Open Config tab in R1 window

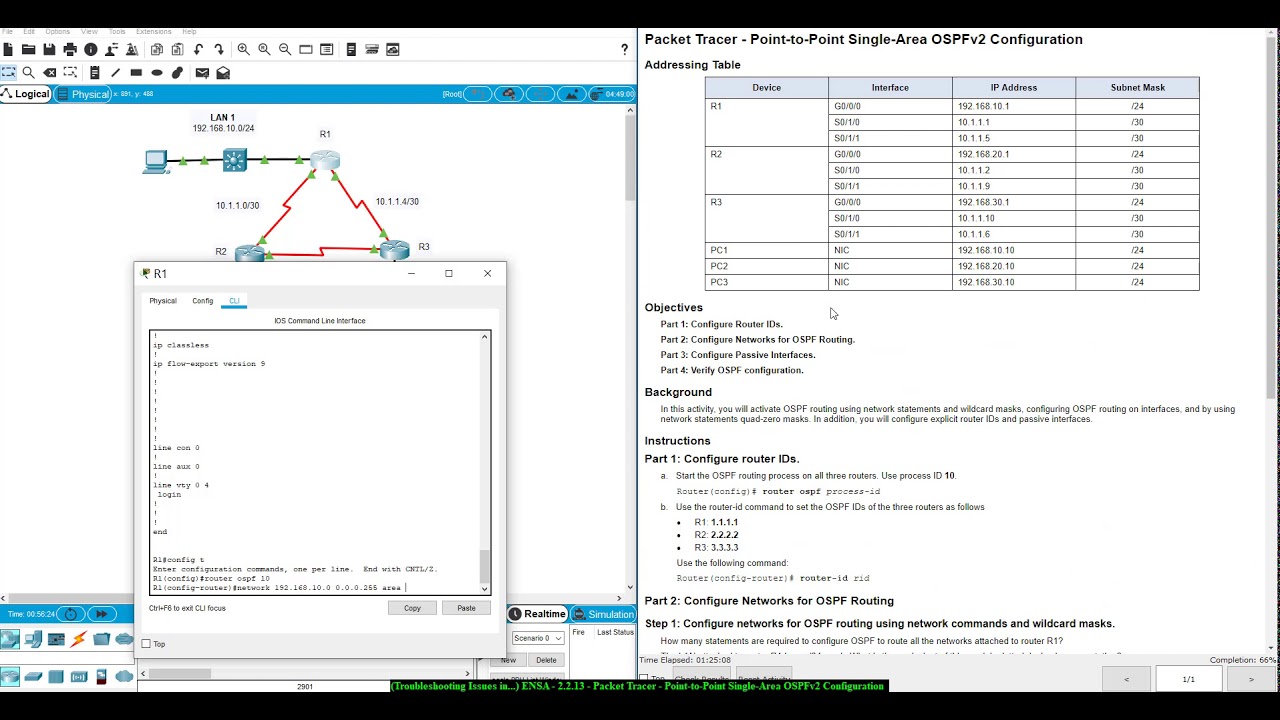(x=203, y=301)
